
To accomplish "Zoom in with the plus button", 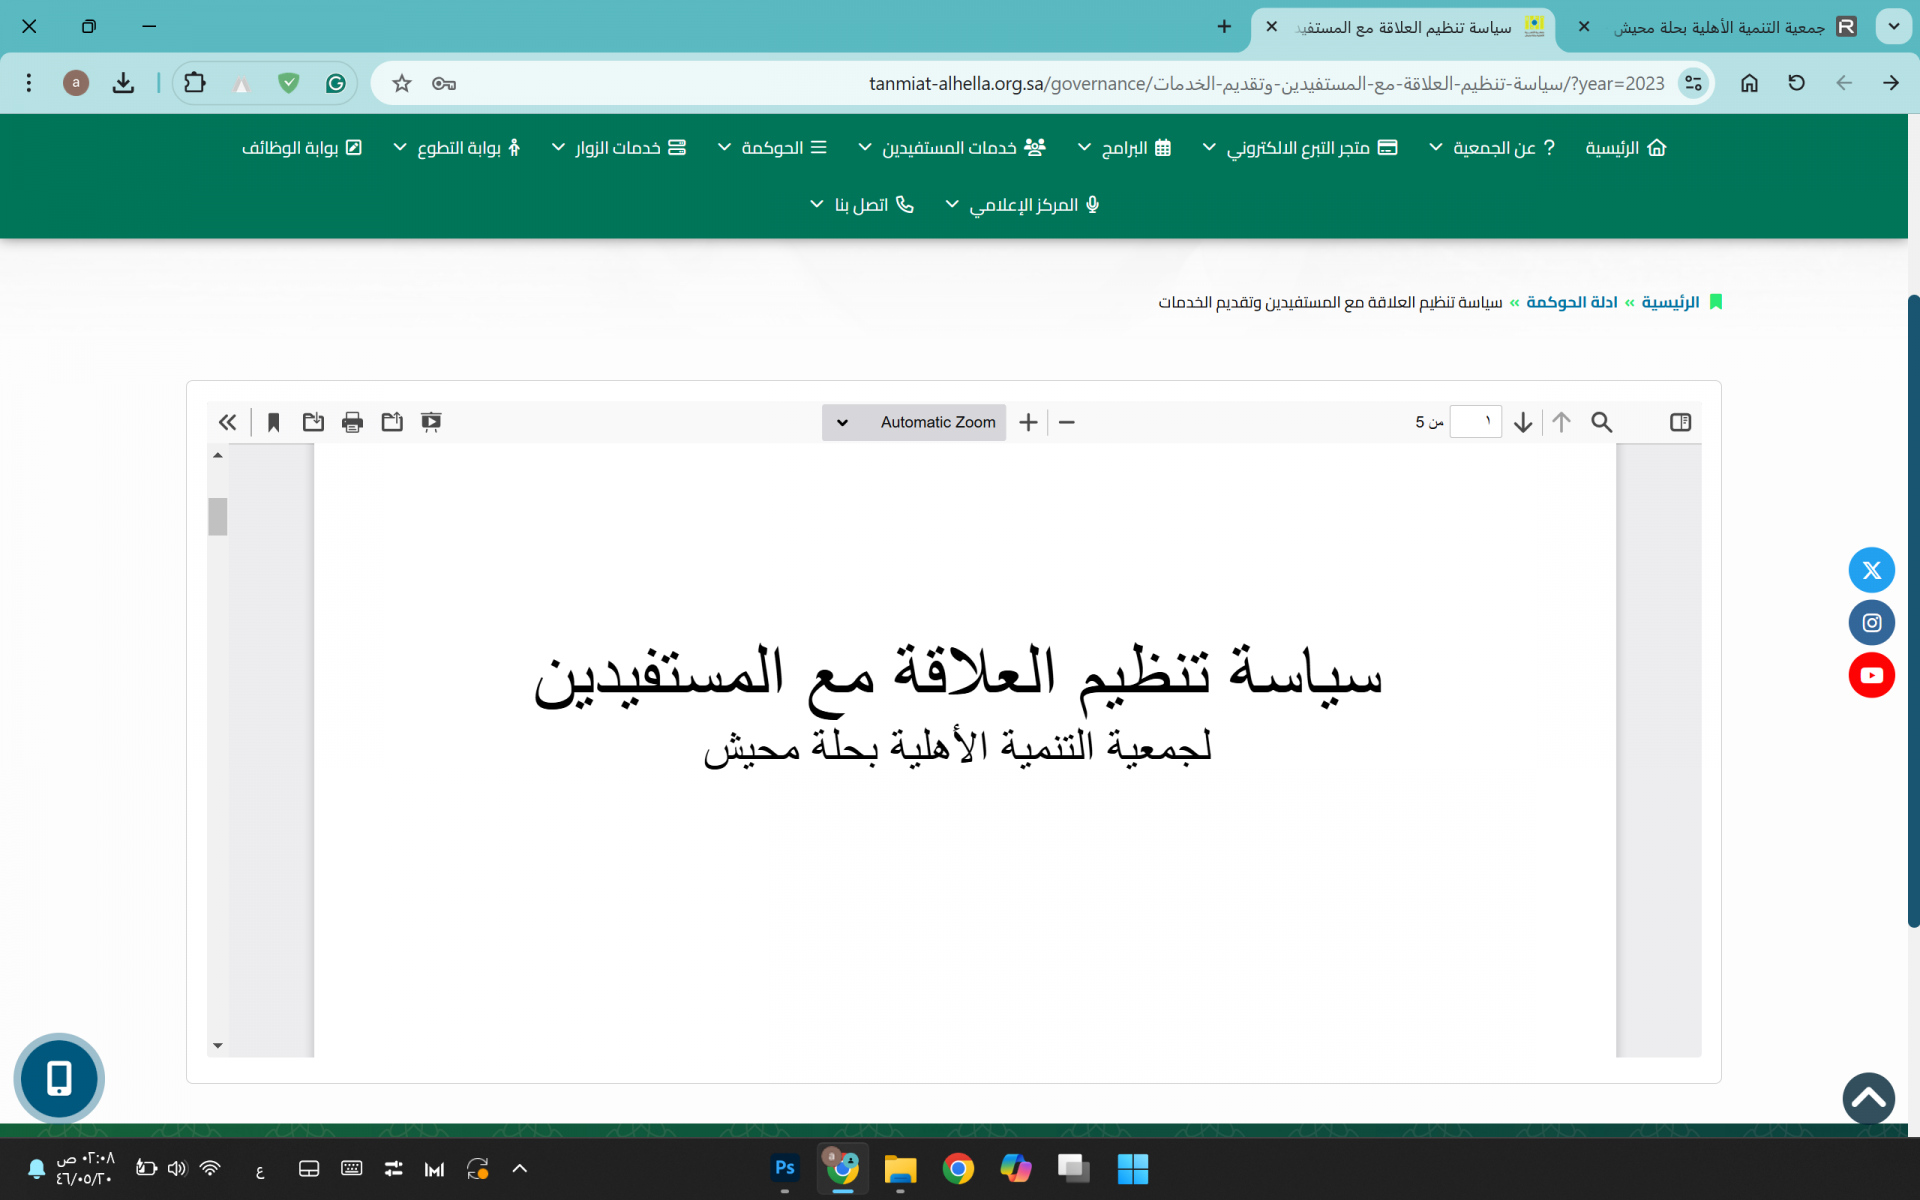I will [x=1028, y=422].
